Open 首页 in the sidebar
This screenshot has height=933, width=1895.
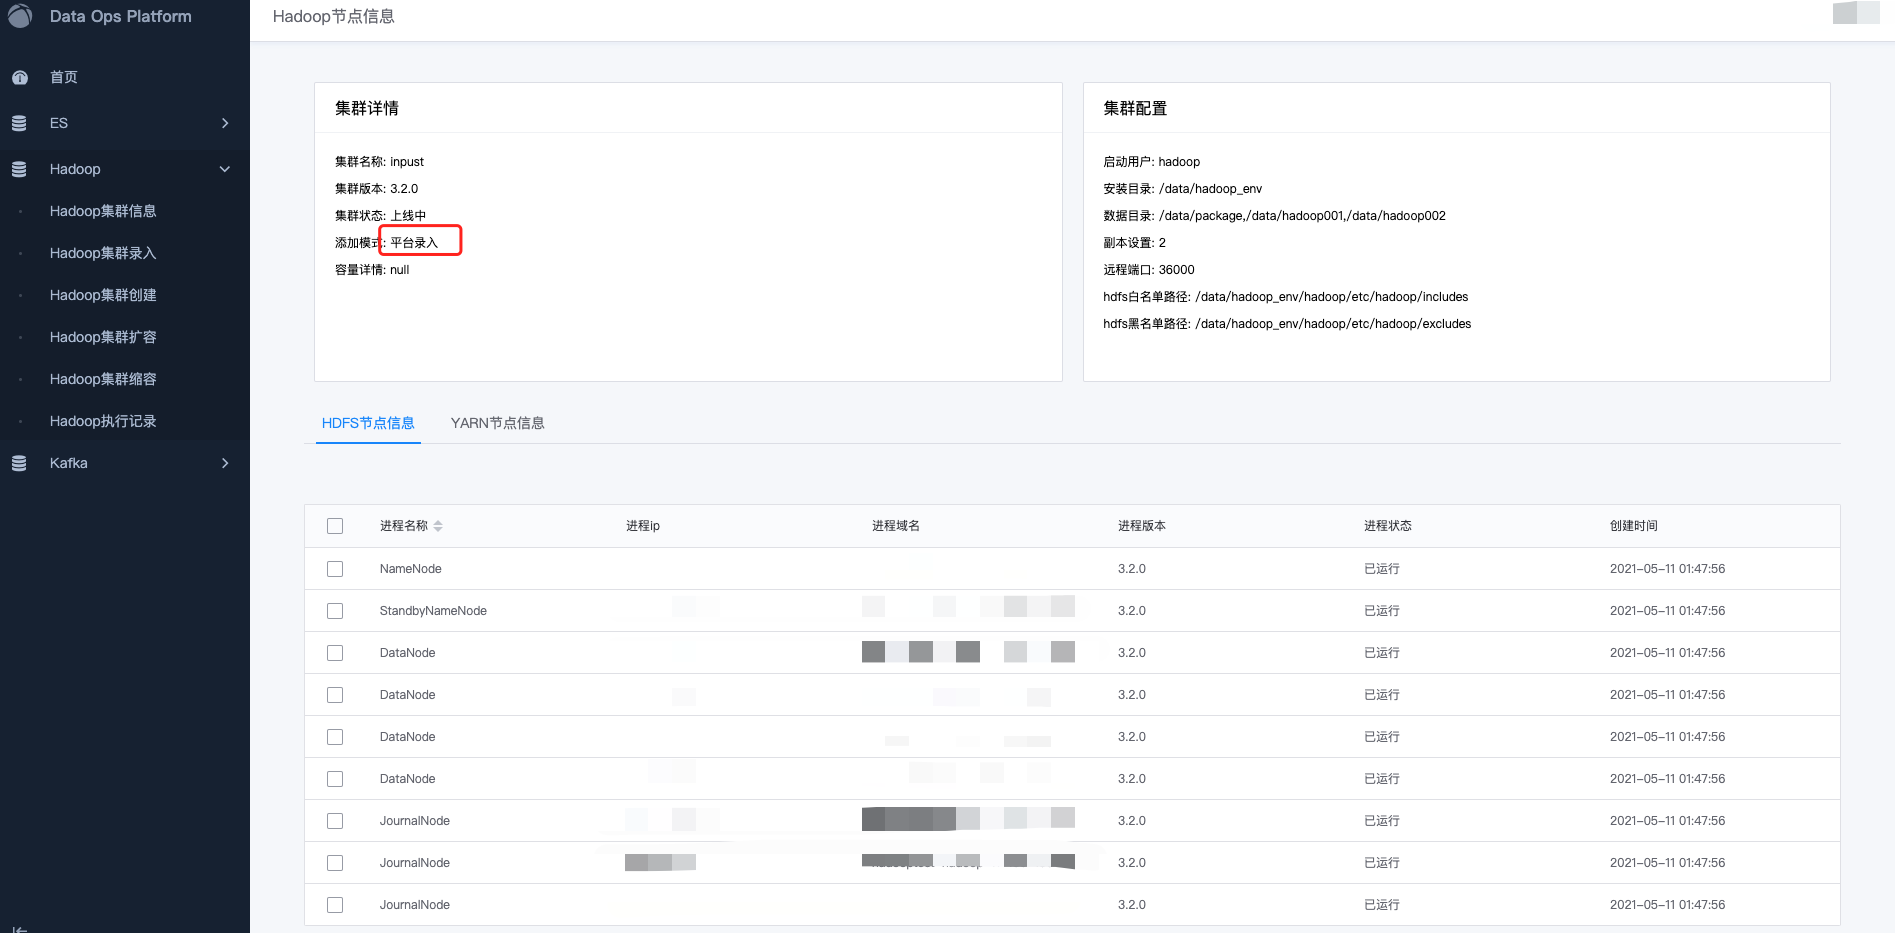tap(64, 77)
